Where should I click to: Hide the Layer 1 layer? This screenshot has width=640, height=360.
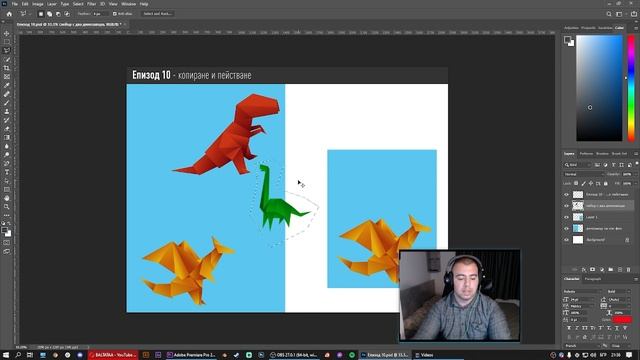pos(566,217)
